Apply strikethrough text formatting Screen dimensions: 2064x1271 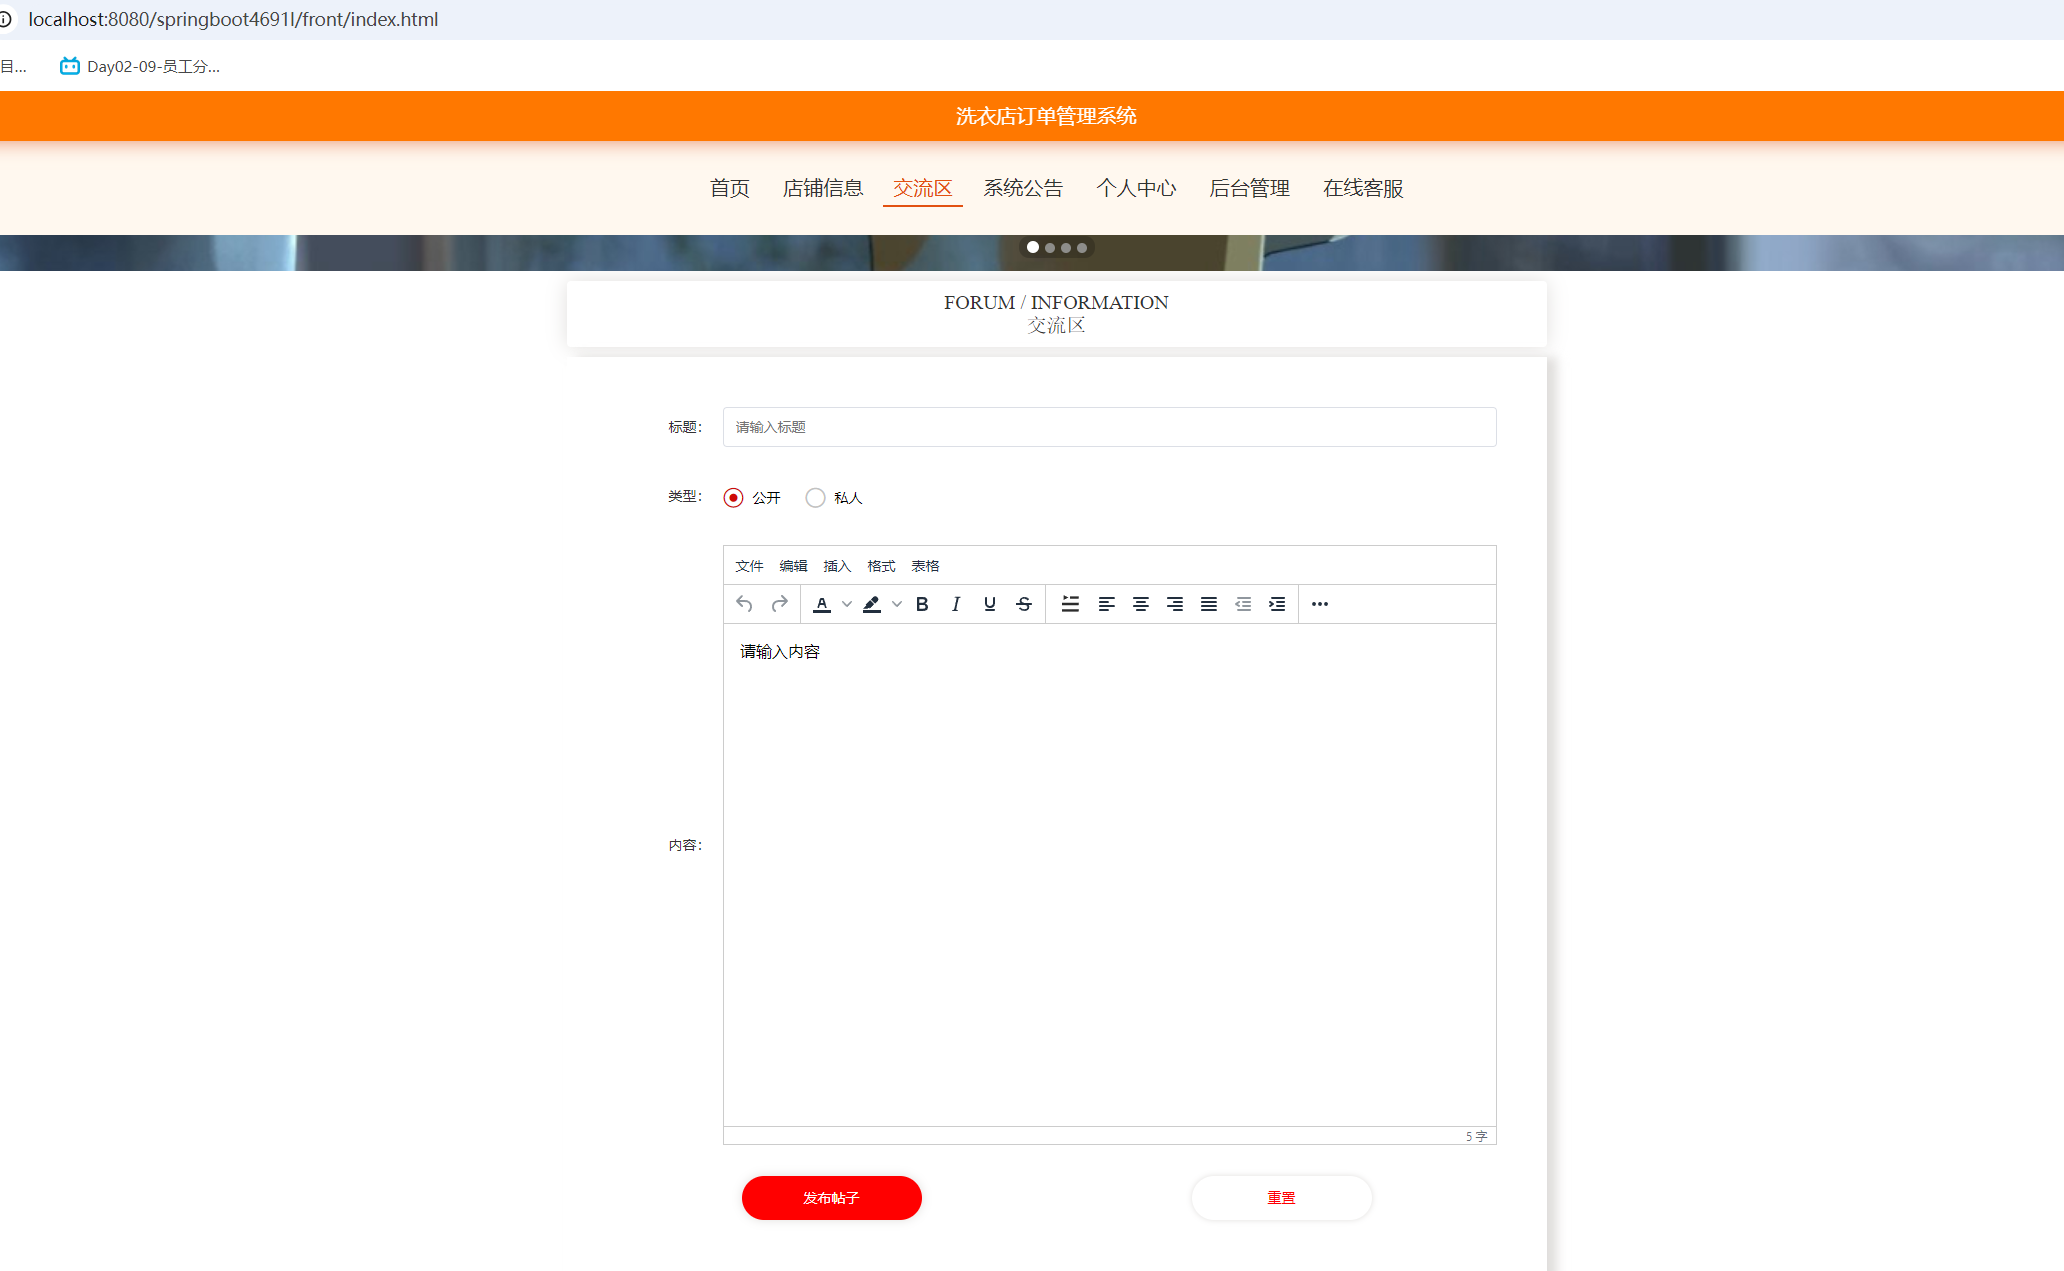[1024, 604]
